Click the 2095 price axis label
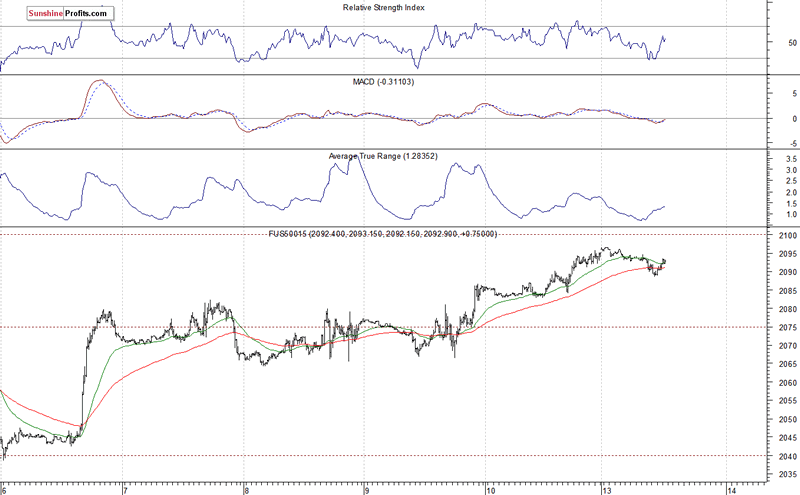 pyautogui.click(x=788, y=254)
